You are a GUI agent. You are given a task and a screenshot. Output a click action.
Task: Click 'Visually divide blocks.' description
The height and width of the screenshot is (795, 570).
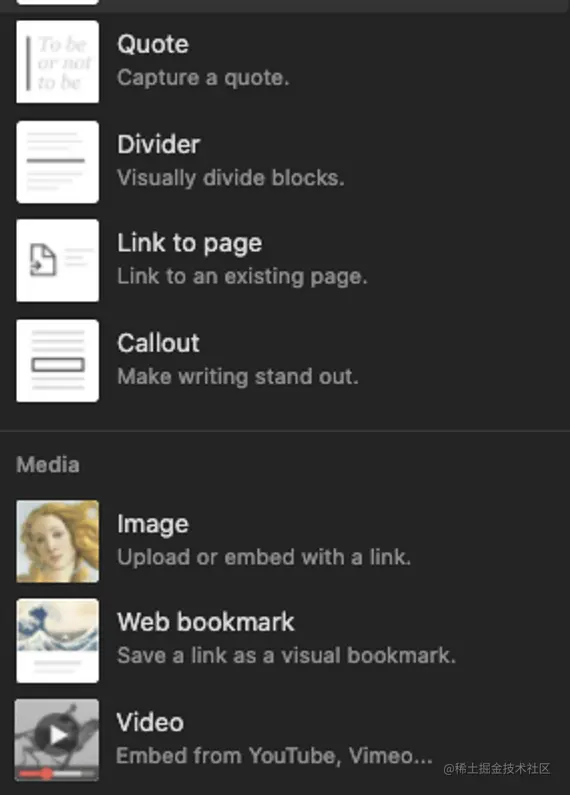[231, 178]
